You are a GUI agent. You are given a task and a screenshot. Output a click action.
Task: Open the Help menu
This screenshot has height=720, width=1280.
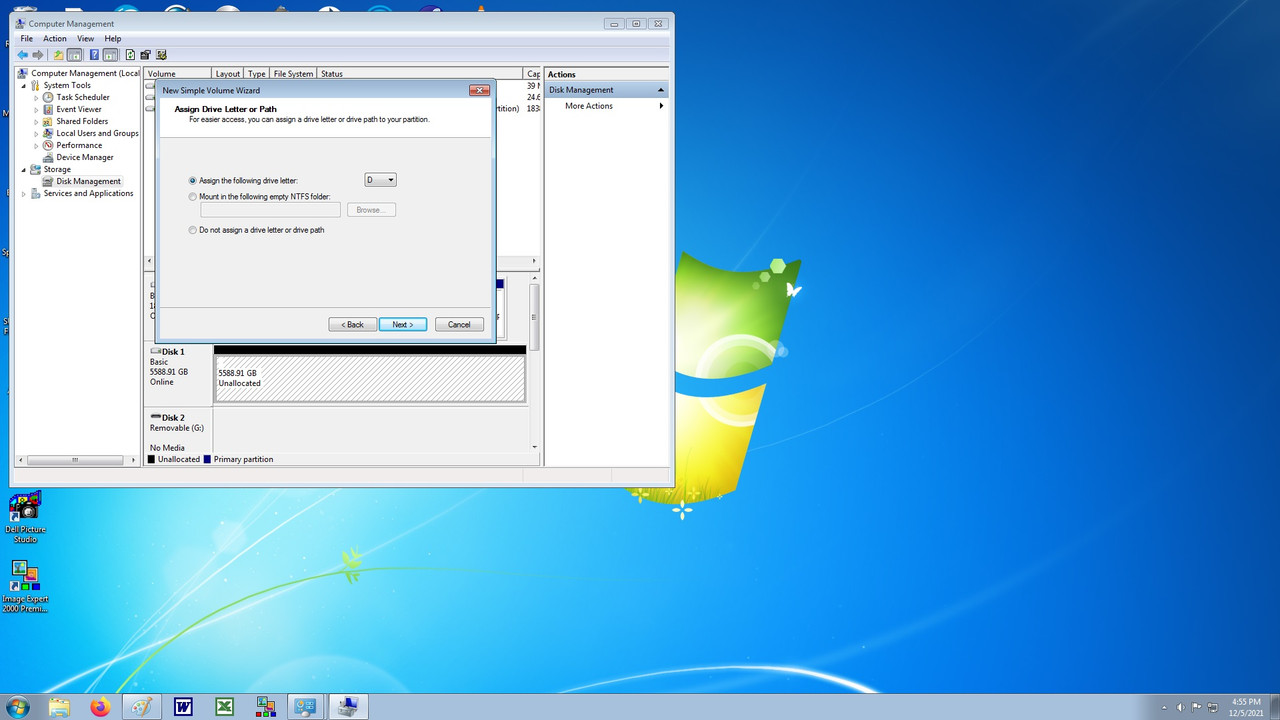click(113, 39)
